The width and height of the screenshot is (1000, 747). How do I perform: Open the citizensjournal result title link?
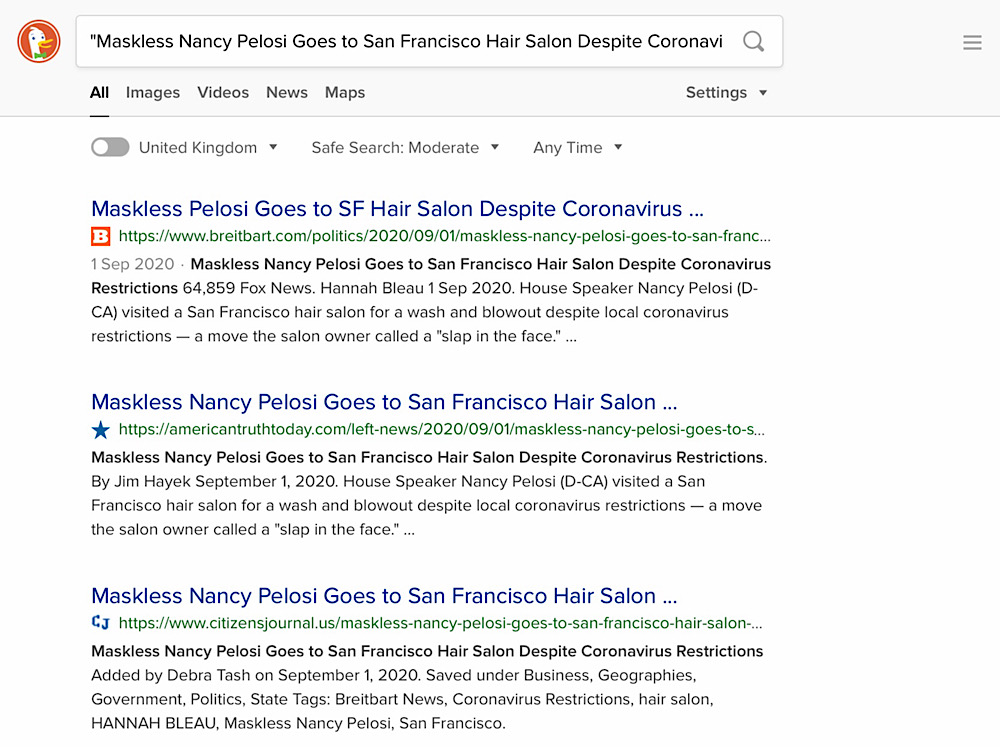[x=384, y=596]
